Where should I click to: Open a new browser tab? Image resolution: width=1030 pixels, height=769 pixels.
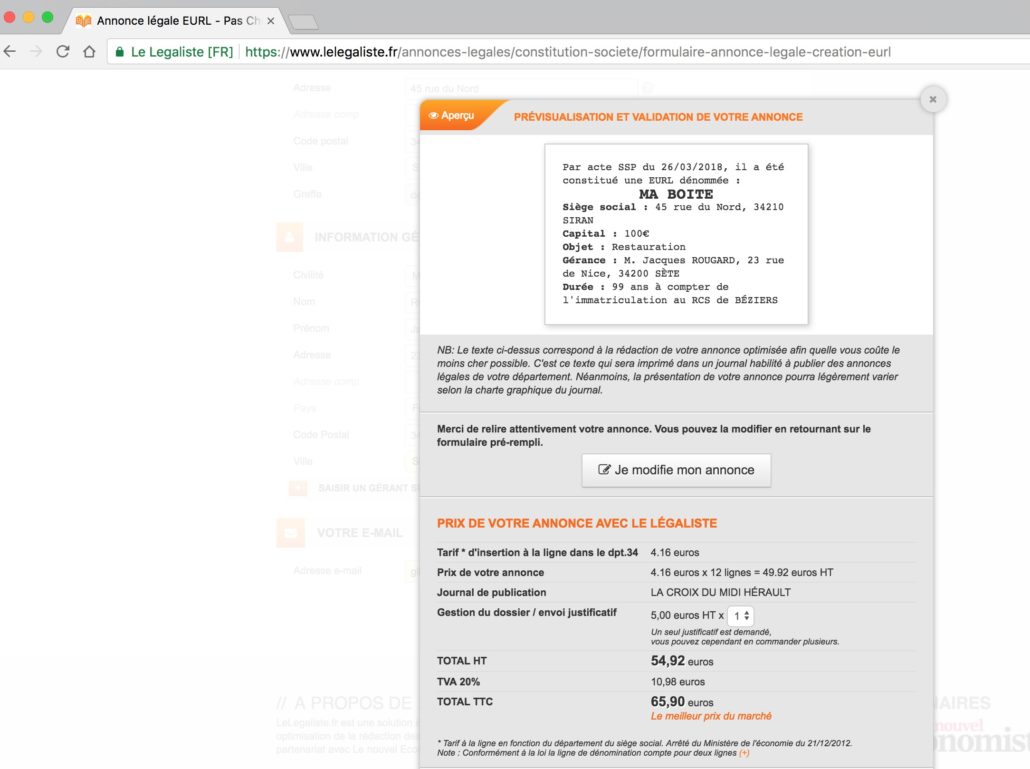click(303, 22)
